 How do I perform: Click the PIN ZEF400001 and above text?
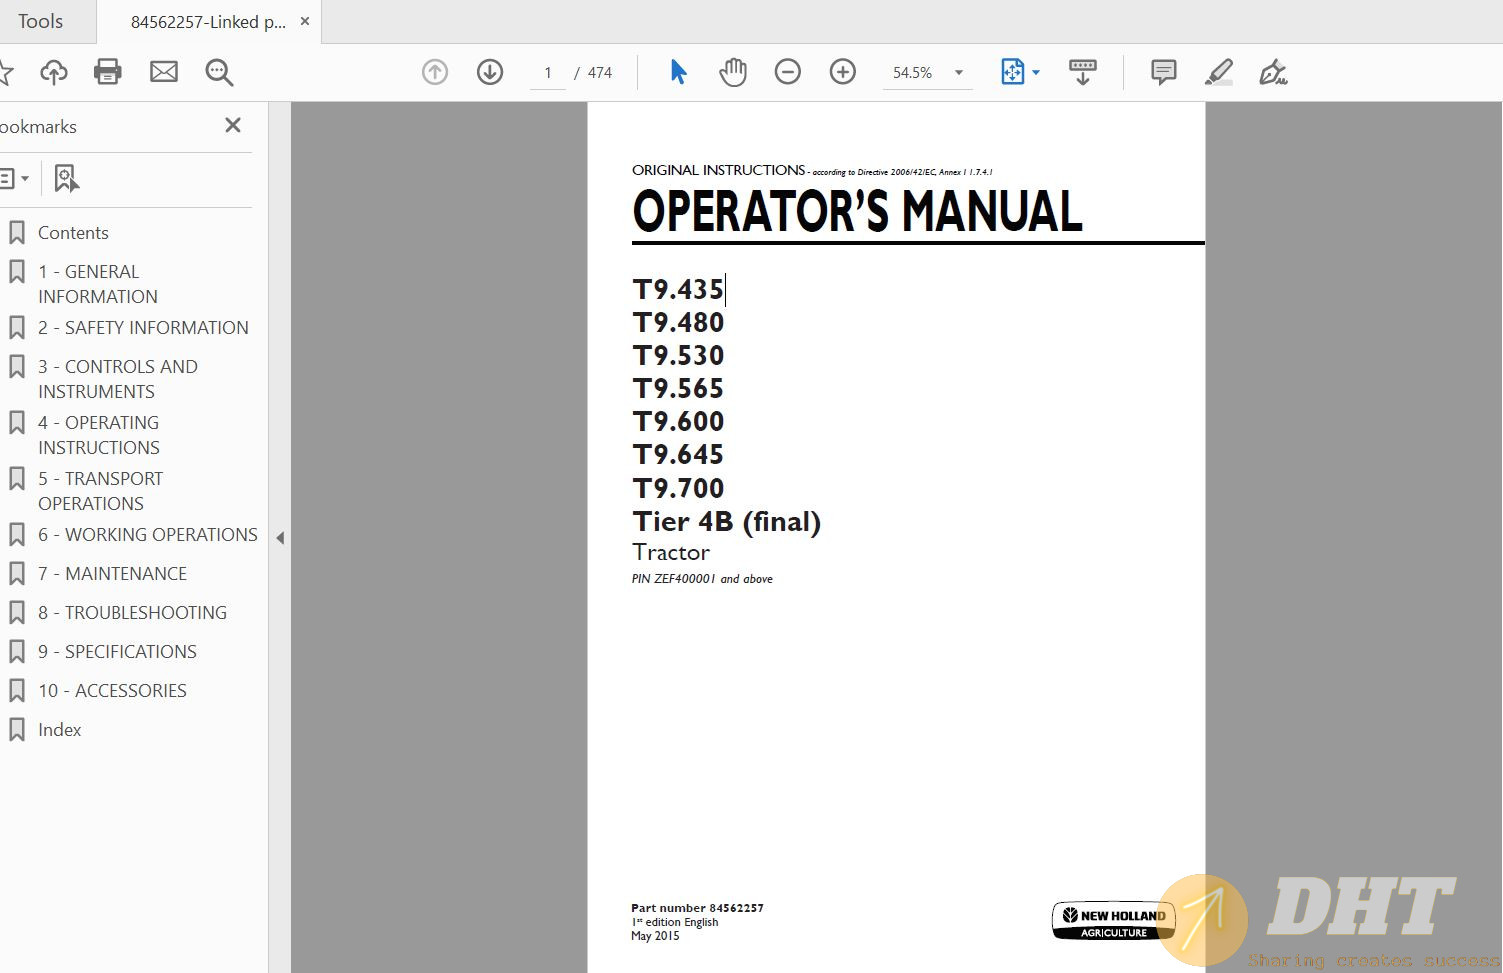pyautogui.click(x=702, y=579)
